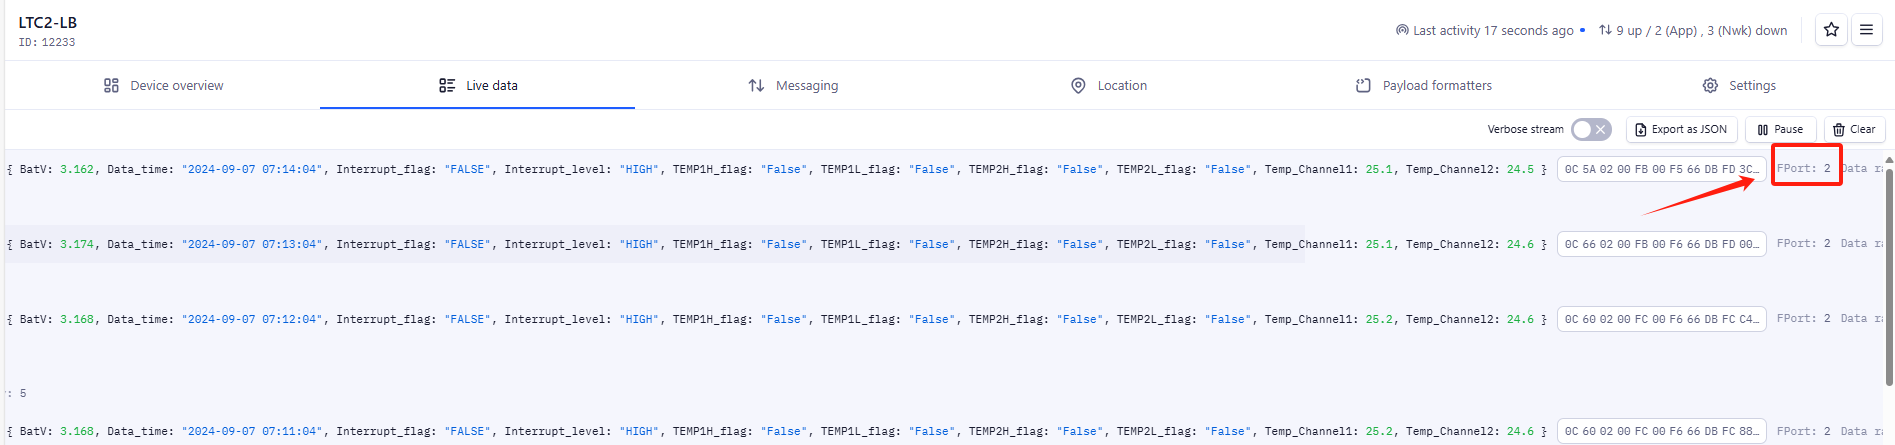Click the LTC2-LB device title

47,22
